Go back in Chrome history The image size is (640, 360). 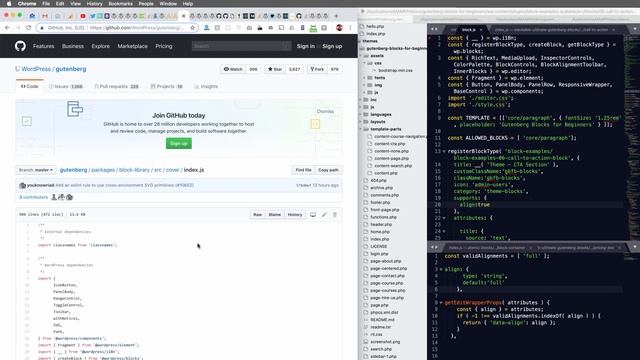click(7, 28)
